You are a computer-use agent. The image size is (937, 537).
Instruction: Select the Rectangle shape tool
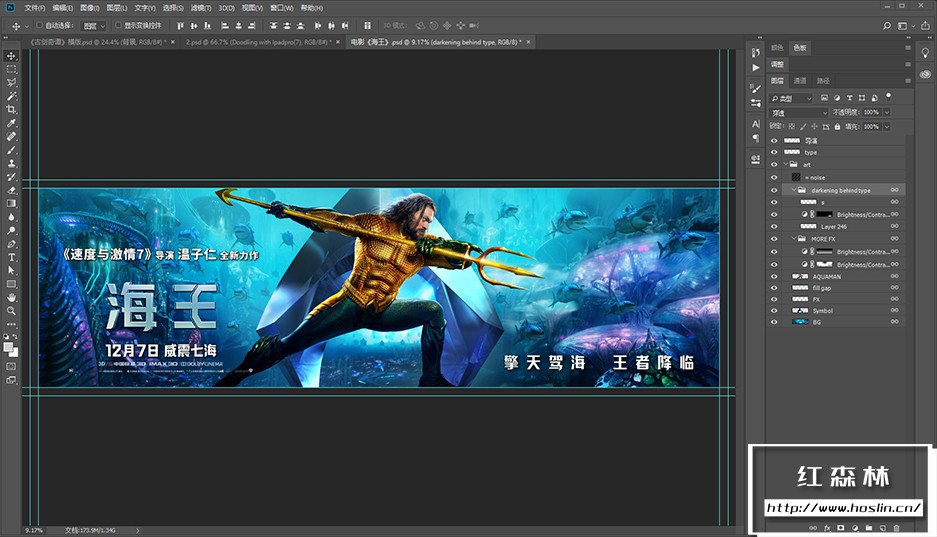[x=11, y=284]
